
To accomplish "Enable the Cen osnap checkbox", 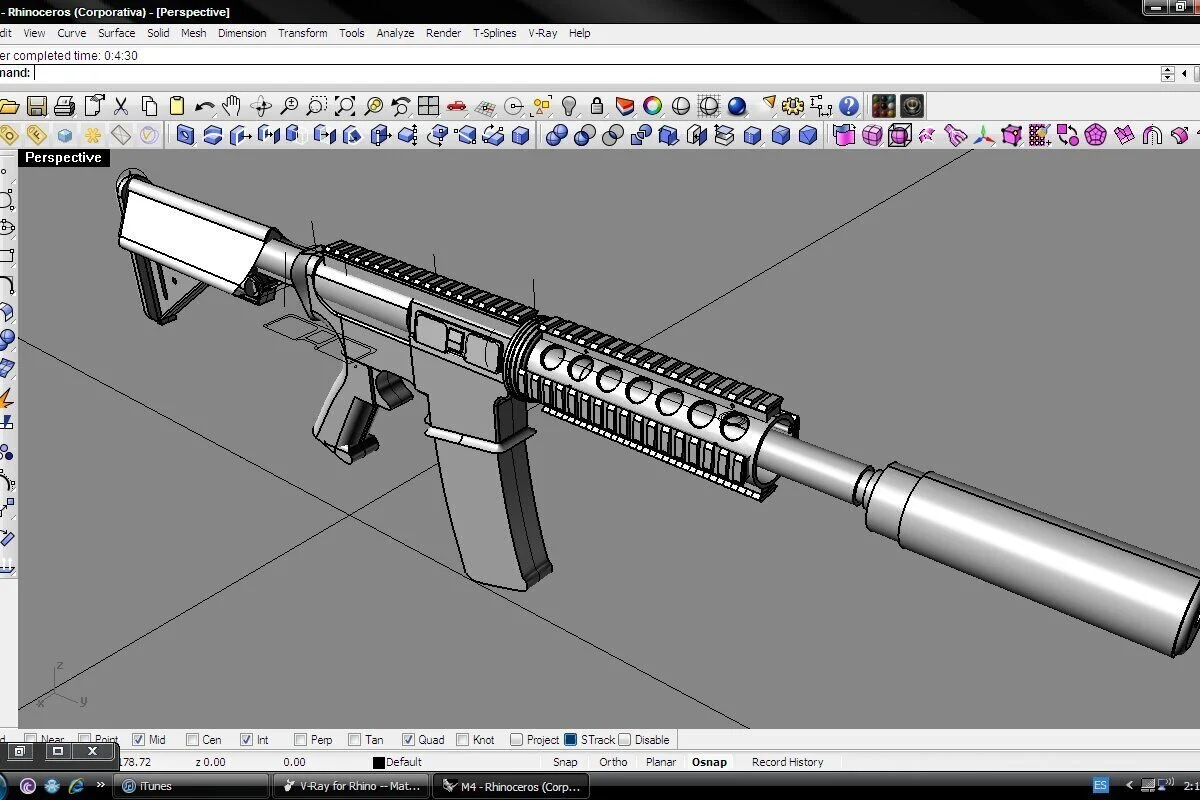I will (193, 740).
